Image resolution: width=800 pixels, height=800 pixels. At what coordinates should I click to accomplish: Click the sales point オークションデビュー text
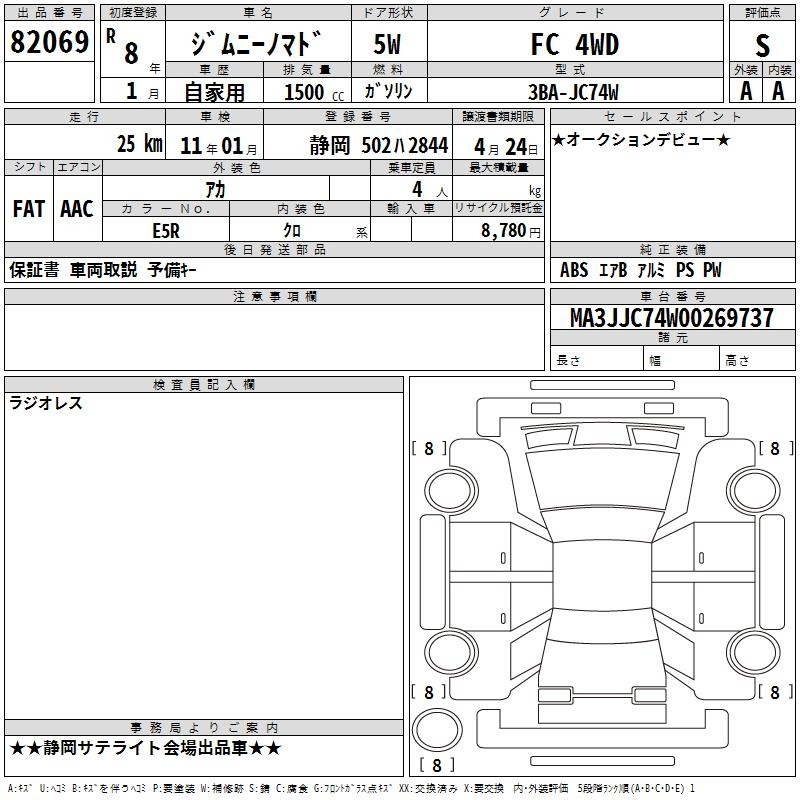640,140
